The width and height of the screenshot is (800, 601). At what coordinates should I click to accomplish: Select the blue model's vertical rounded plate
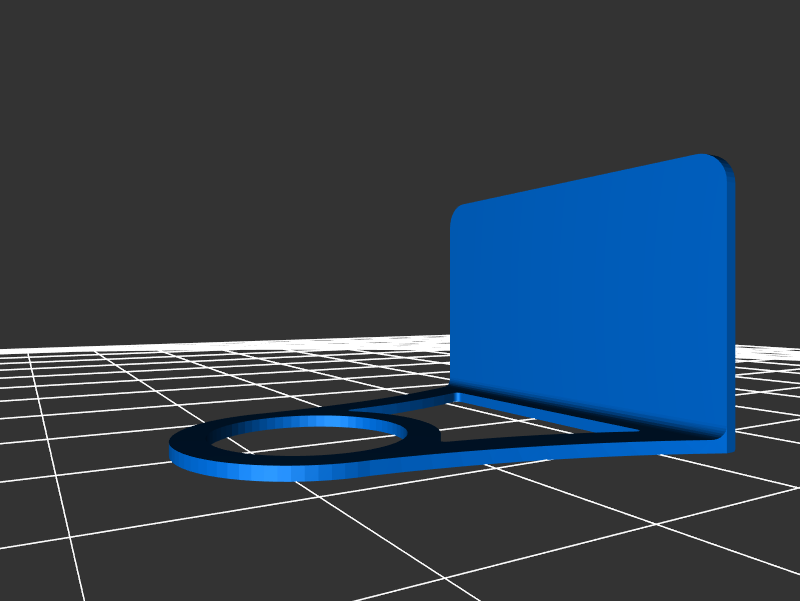(x=592, y=301)
